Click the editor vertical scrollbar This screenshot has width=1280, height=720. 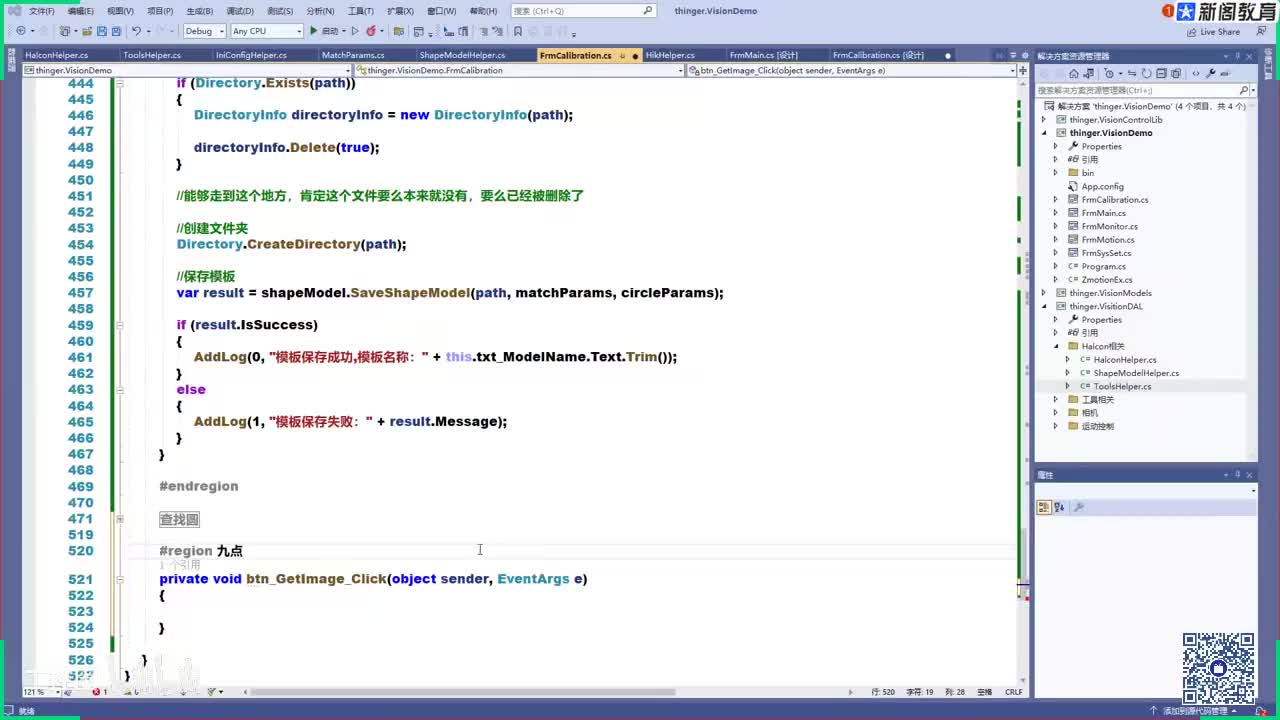[x=1022, y=380]
